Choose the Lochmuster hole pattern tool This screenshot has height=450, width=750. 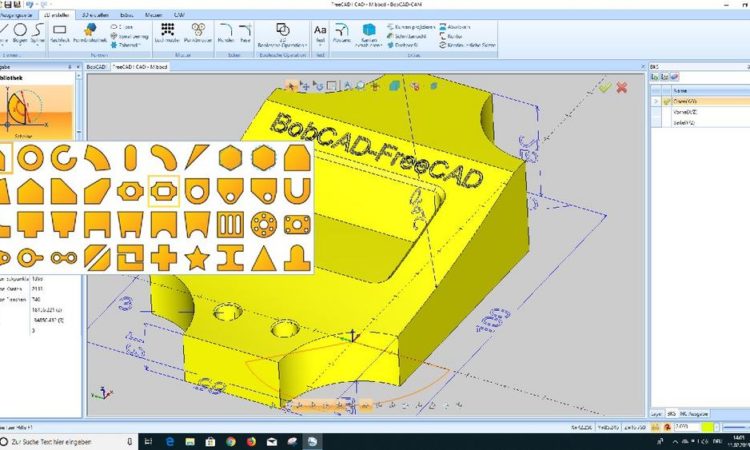(x=167, y=33)
